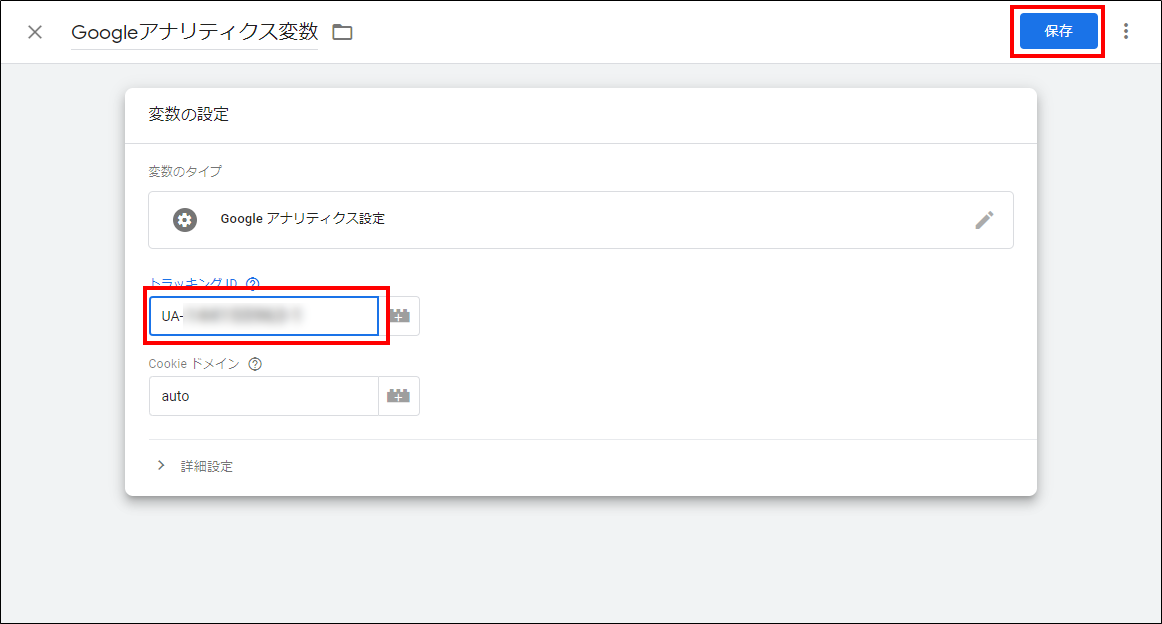Click the 変数の設定 section heading
This screenshot has height=624, width=1162.
(x=189, y=114)
